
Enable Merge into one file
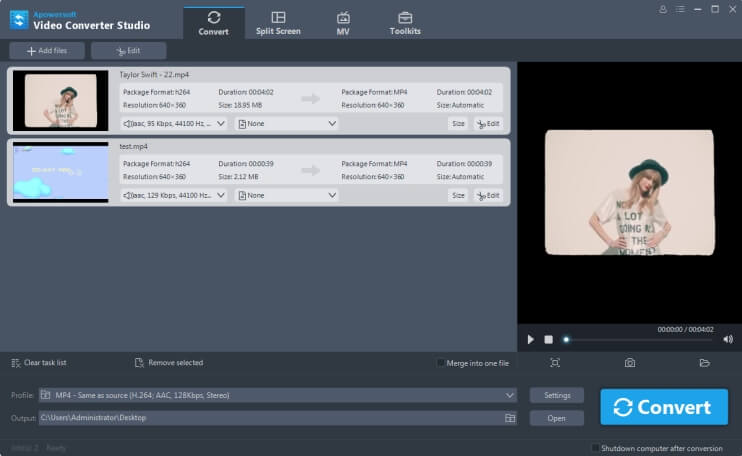click(441, 363)
